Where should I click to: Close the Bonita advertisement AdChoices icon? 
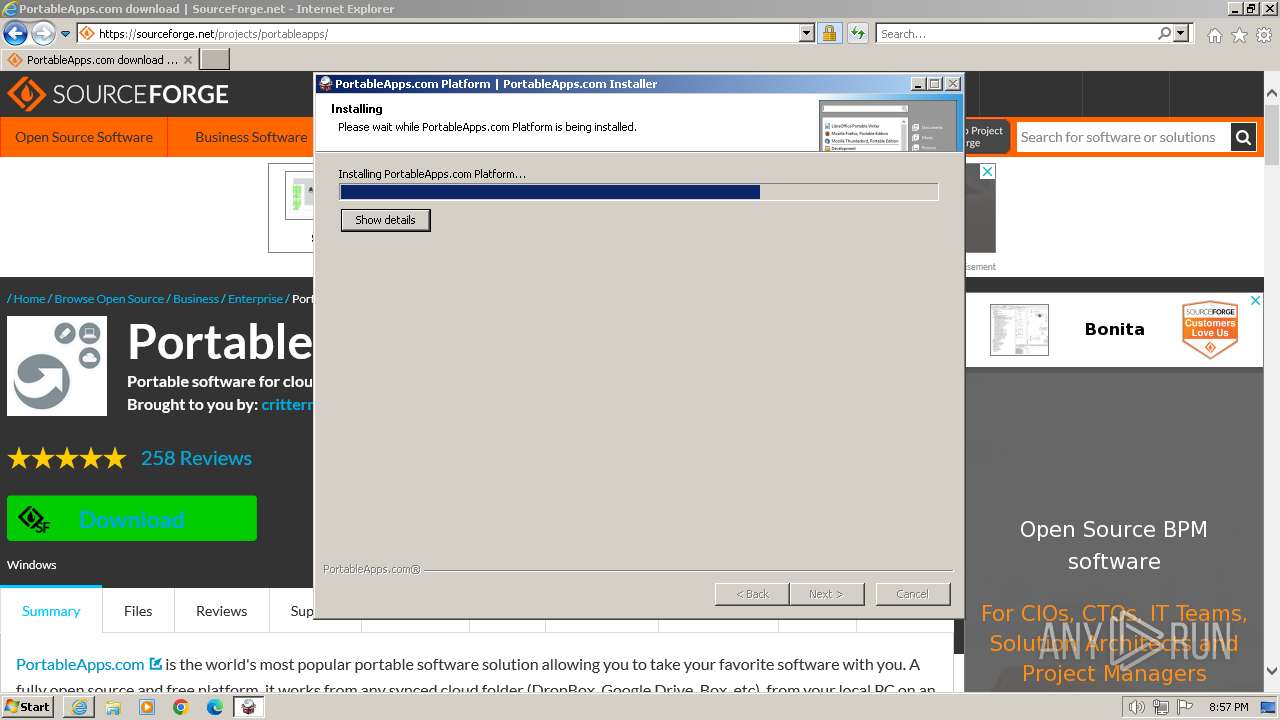pyautogui.click(x=1254, y=301)
